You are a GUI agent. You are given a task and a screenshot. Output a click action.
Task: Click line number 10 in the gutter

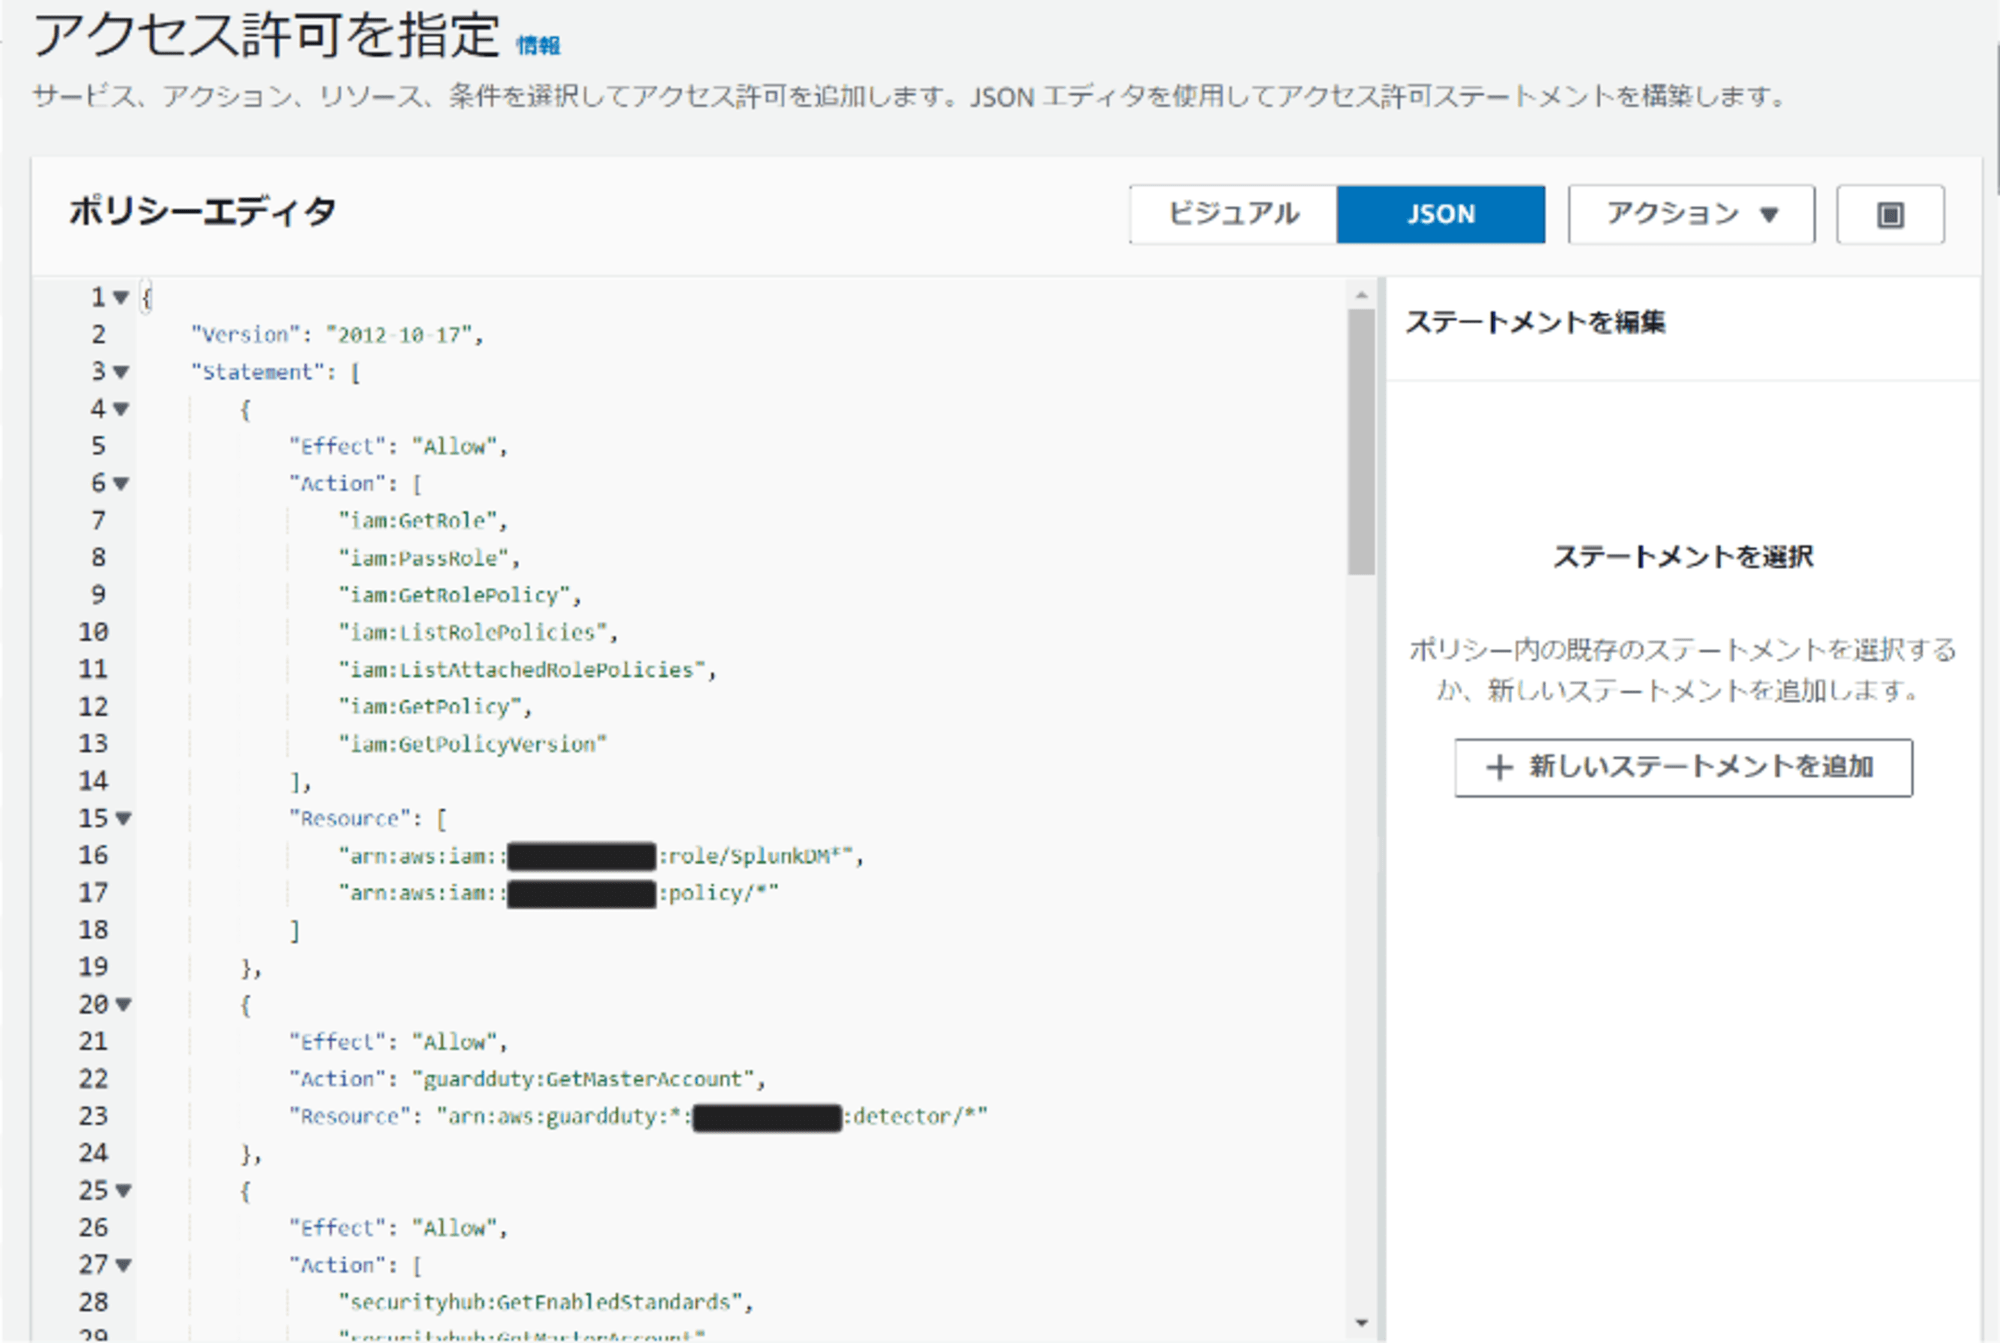point(93,633)
